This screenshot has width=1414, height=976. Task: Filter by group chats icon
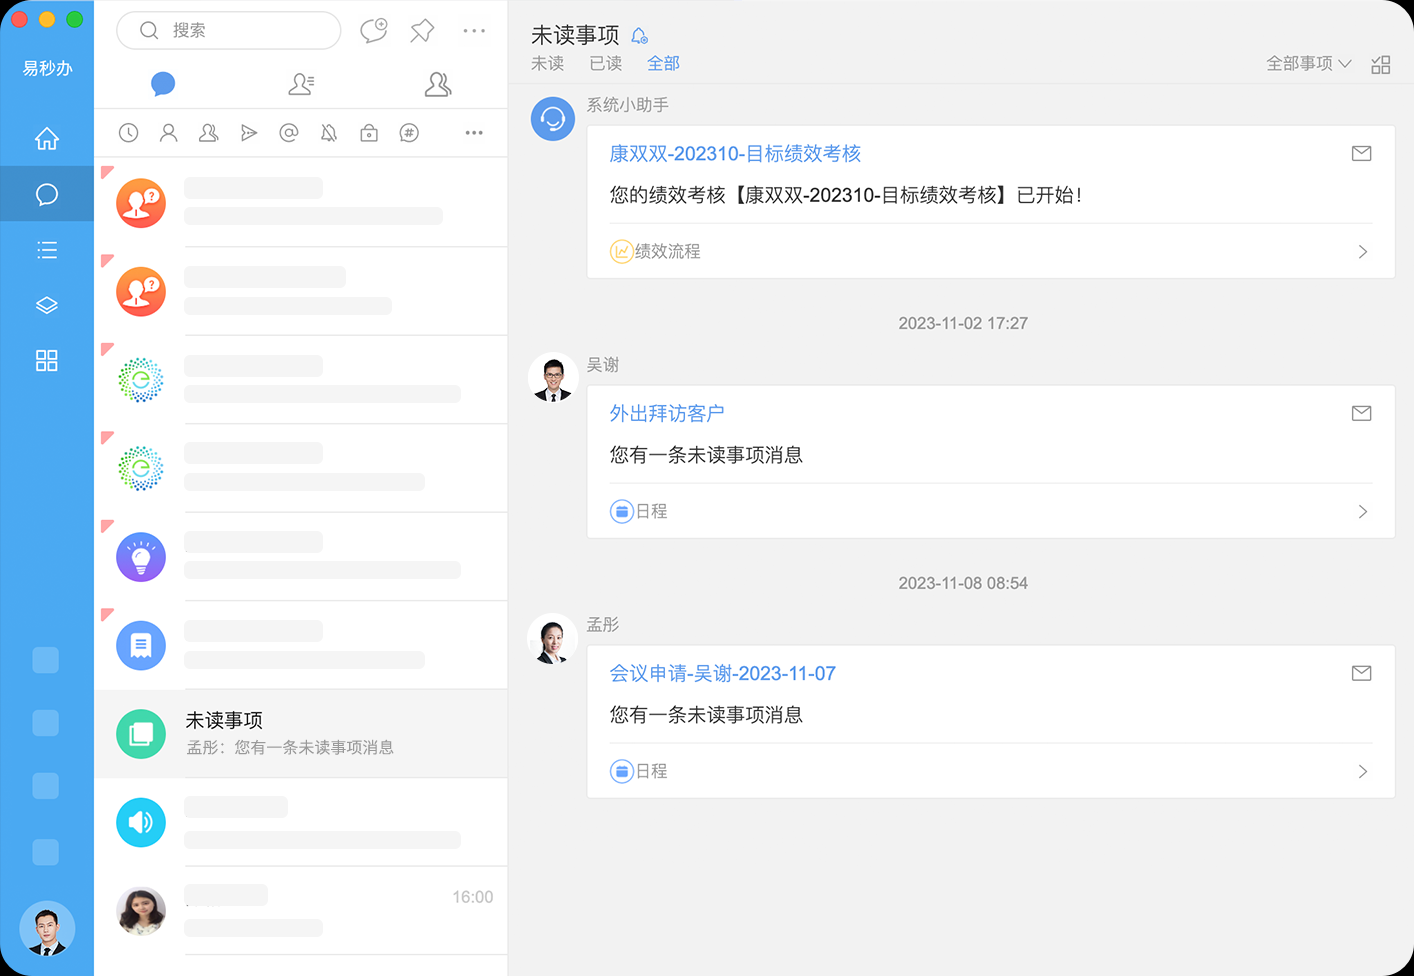click(209, 133)
